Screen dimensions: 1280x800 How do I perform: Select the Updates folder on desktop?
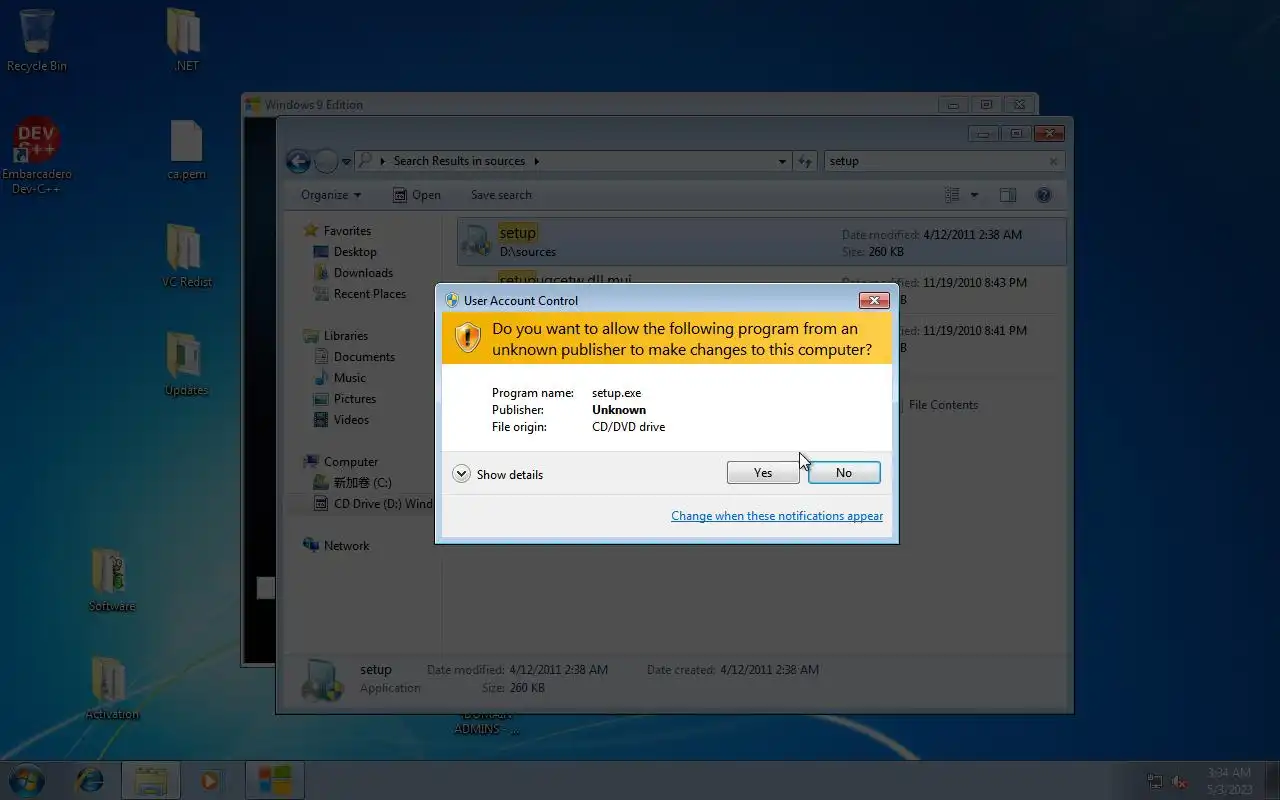tap(186, 365)
